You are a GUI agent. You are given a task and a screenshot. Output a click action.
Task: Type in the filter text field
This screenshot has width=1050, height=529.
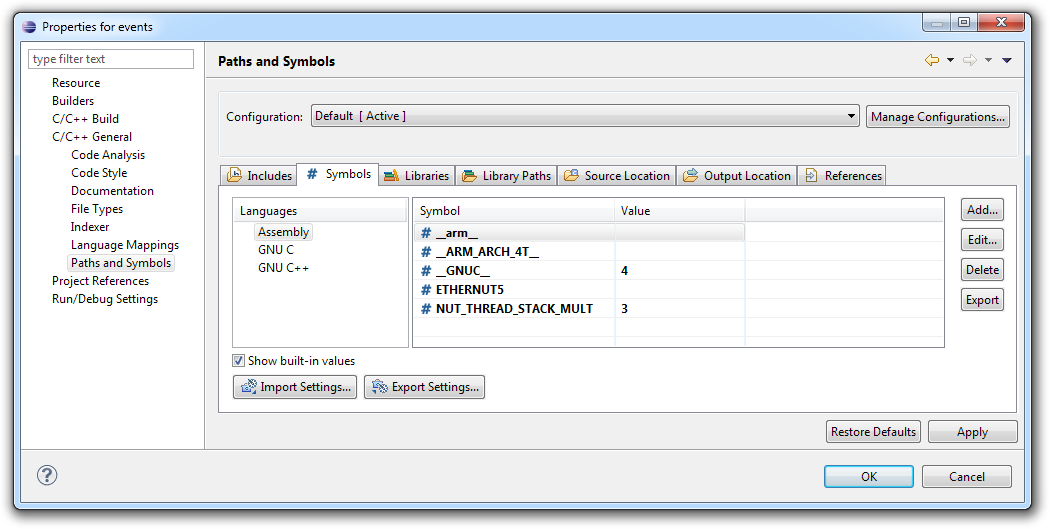tap(111, 59)
